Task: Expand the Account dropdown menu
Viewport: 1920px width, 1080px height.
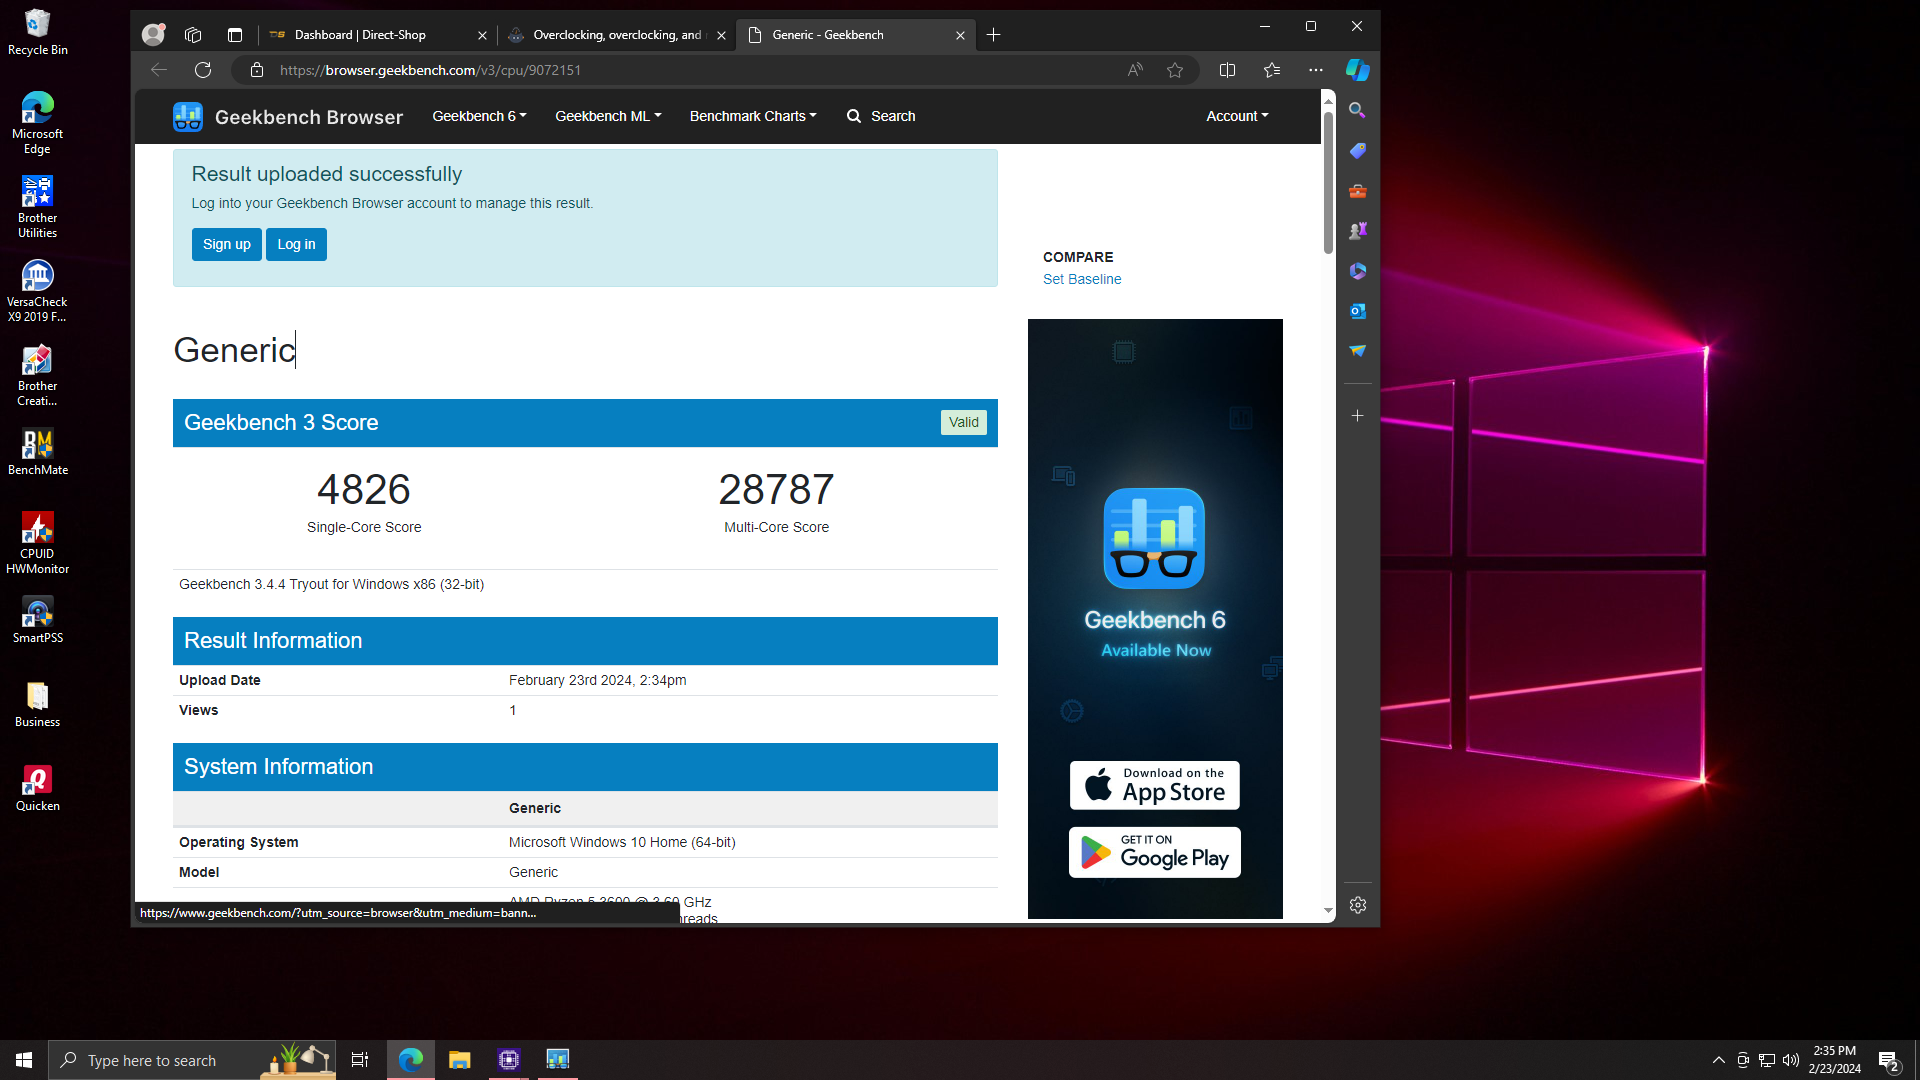Action: pos(1237,116)
